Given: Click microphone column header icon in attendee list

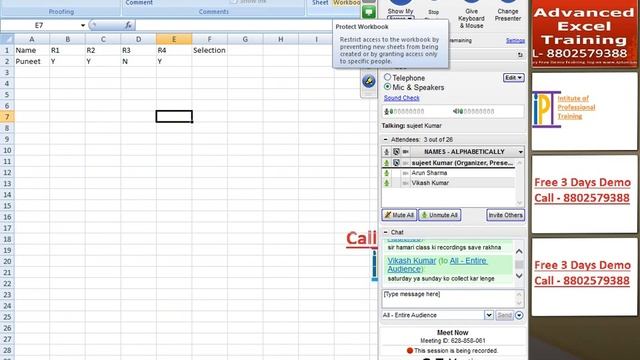Looking at the screenshot, I should point(387,152).
